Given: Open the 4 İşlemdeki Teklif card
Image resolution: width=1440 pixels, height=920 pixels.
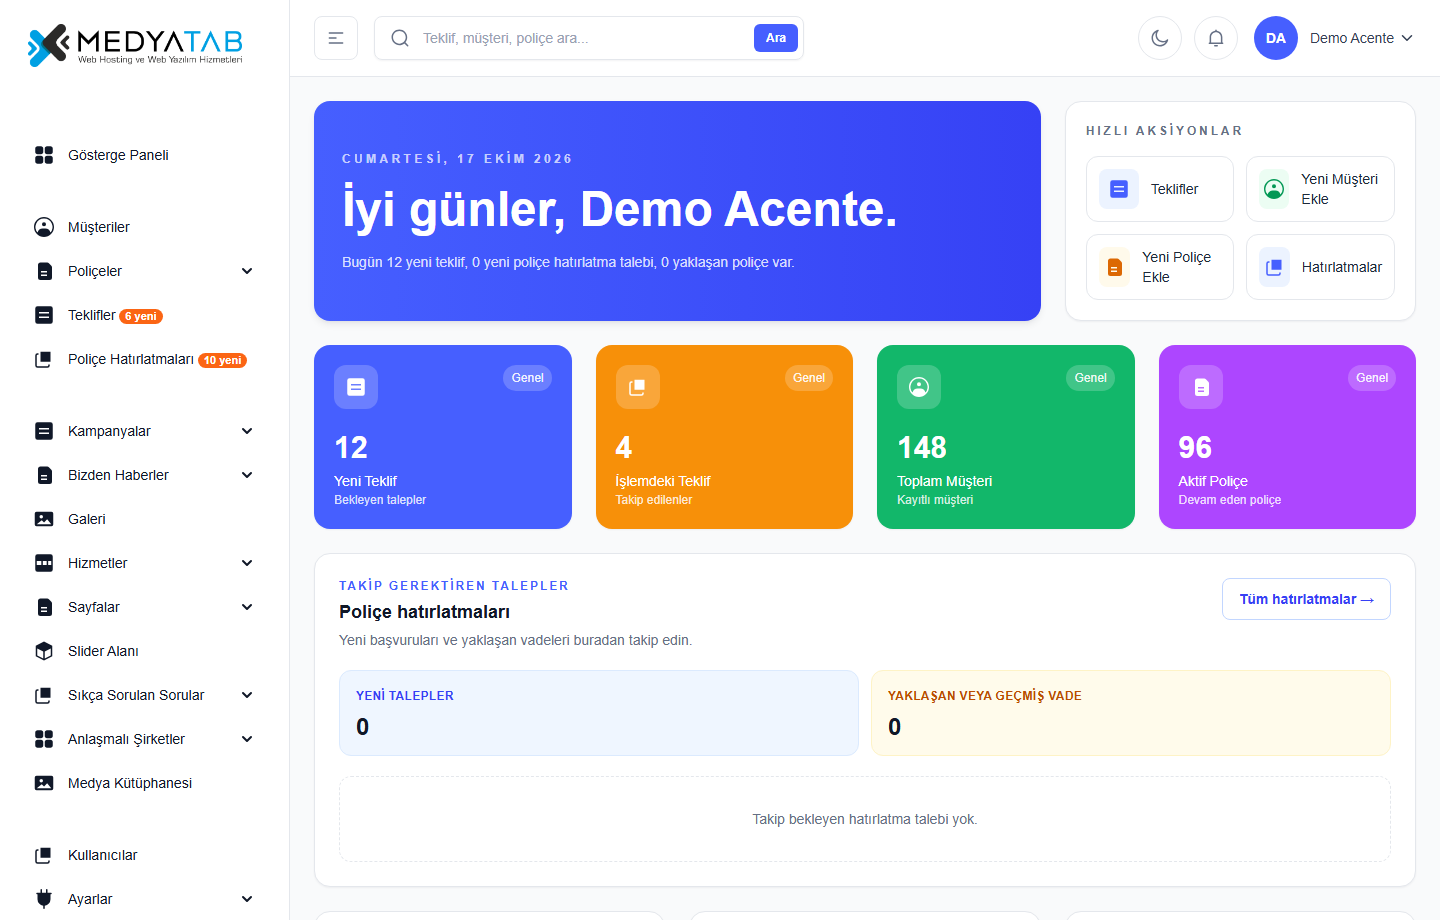Looking at the screenshot, I should point(724,437).
